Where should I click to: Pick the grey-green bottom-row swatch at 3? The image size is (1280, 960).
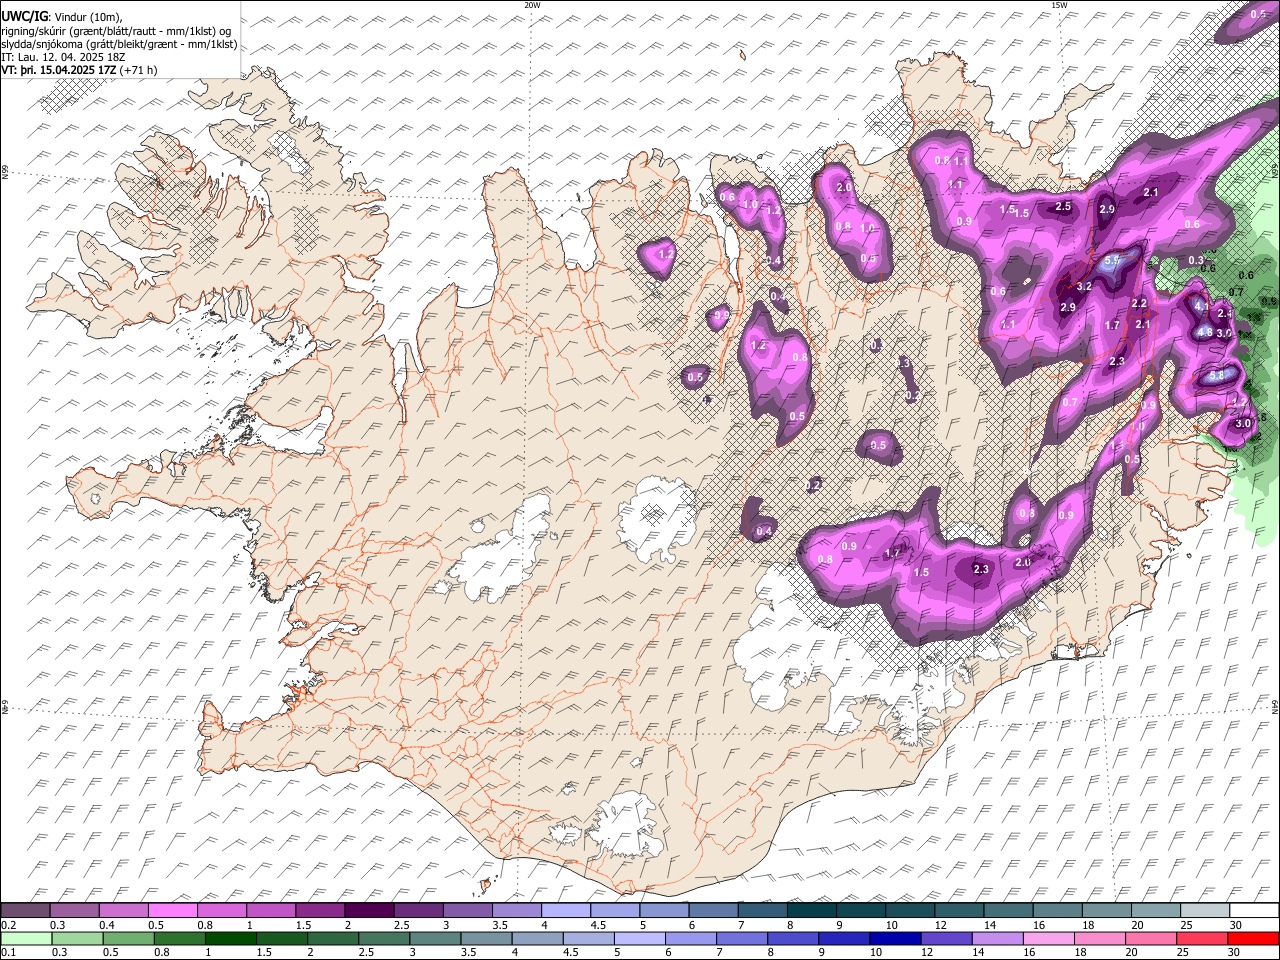pyautogui.click(x=435, y=938)
